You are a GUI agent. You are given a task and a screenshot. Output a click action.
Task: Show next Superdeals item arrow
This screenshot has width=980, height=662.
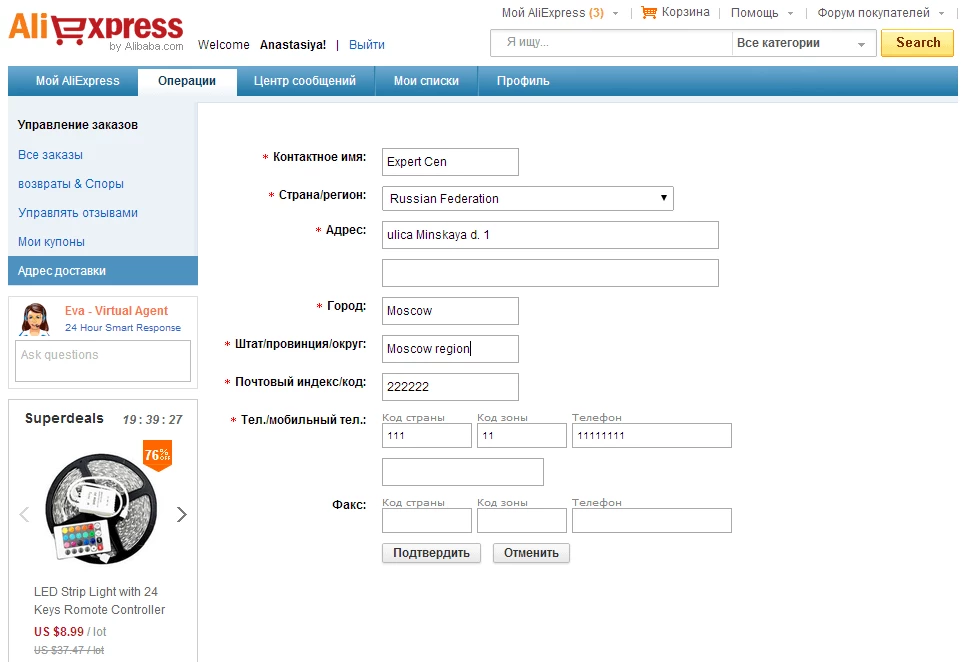click(182, 515)
